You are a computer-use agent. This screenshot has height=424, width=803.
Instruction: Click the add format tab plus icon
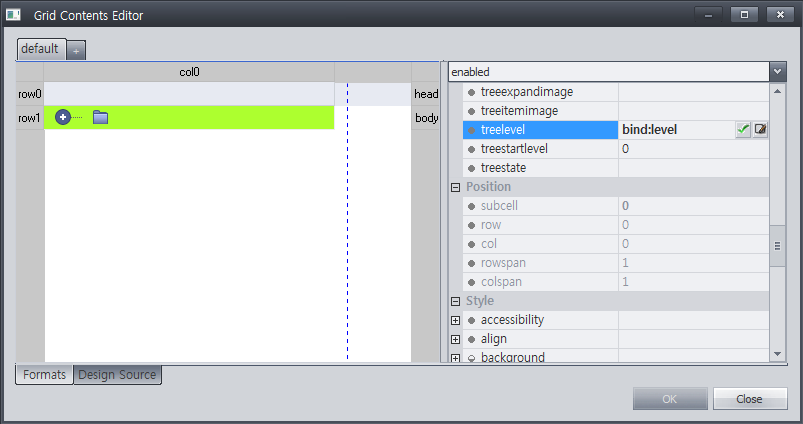click(77, 50)
